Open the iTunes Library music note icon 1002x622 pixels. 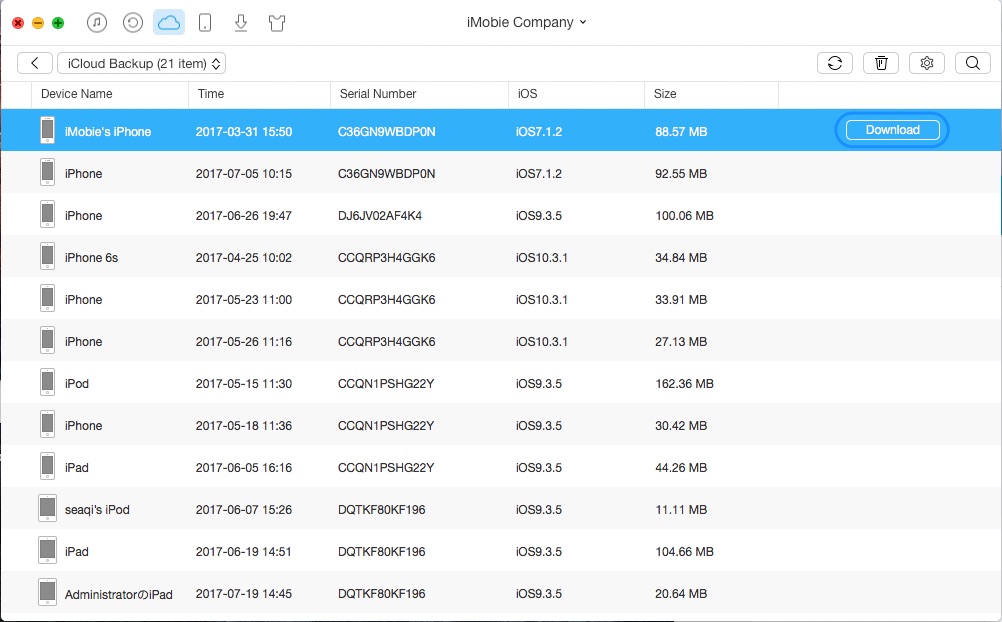click(97, 22)
